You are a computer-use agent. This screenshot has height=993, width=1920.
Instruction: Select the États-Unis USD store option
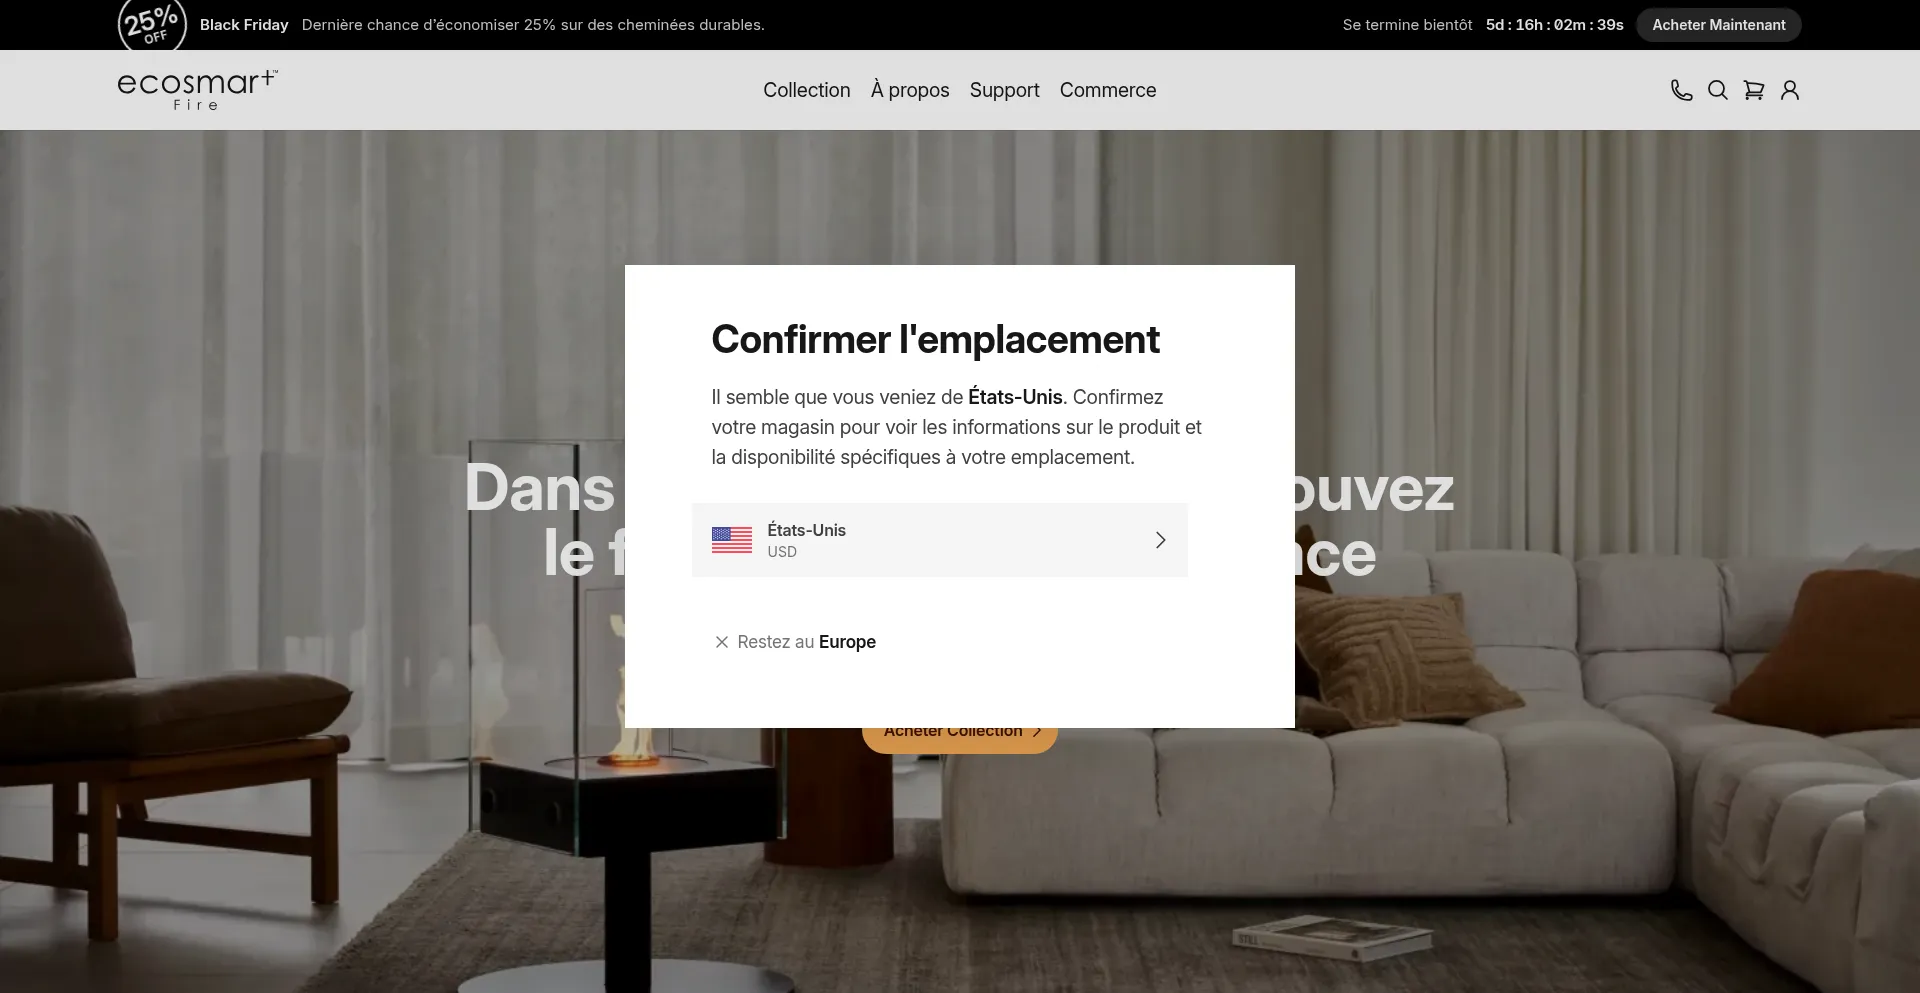[940, 540]
